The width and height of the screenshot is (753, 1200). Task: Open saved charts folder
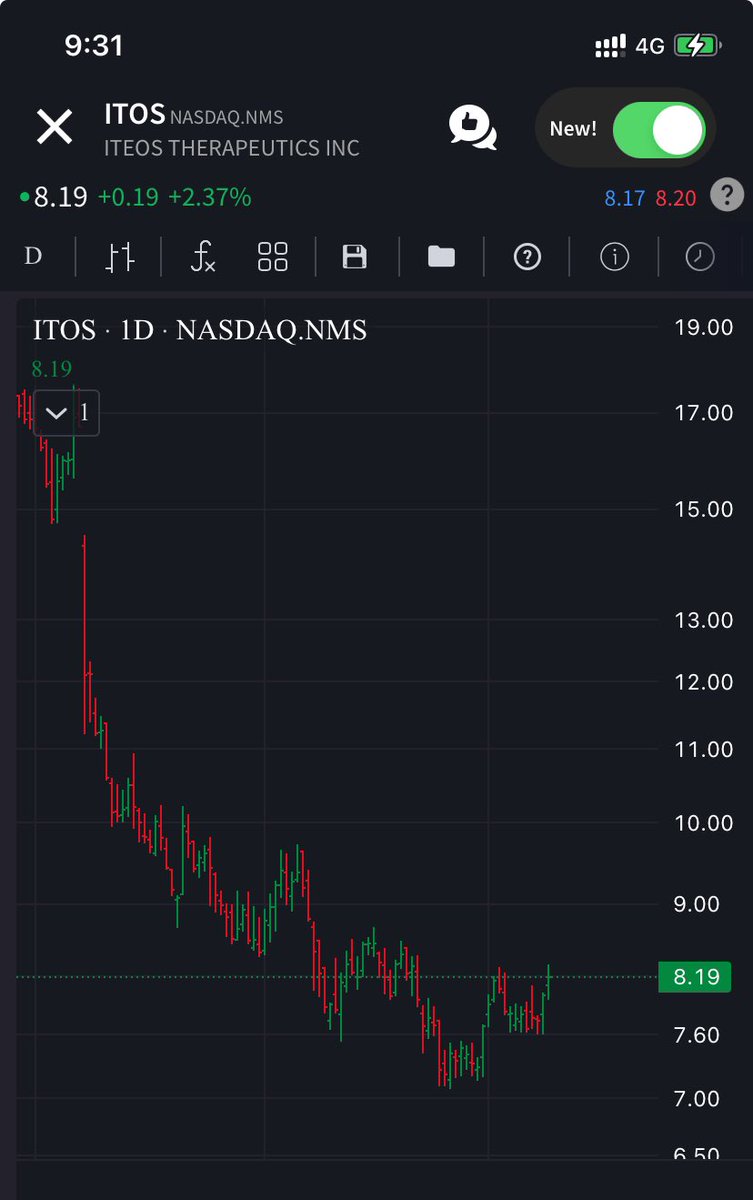[441, 257]
